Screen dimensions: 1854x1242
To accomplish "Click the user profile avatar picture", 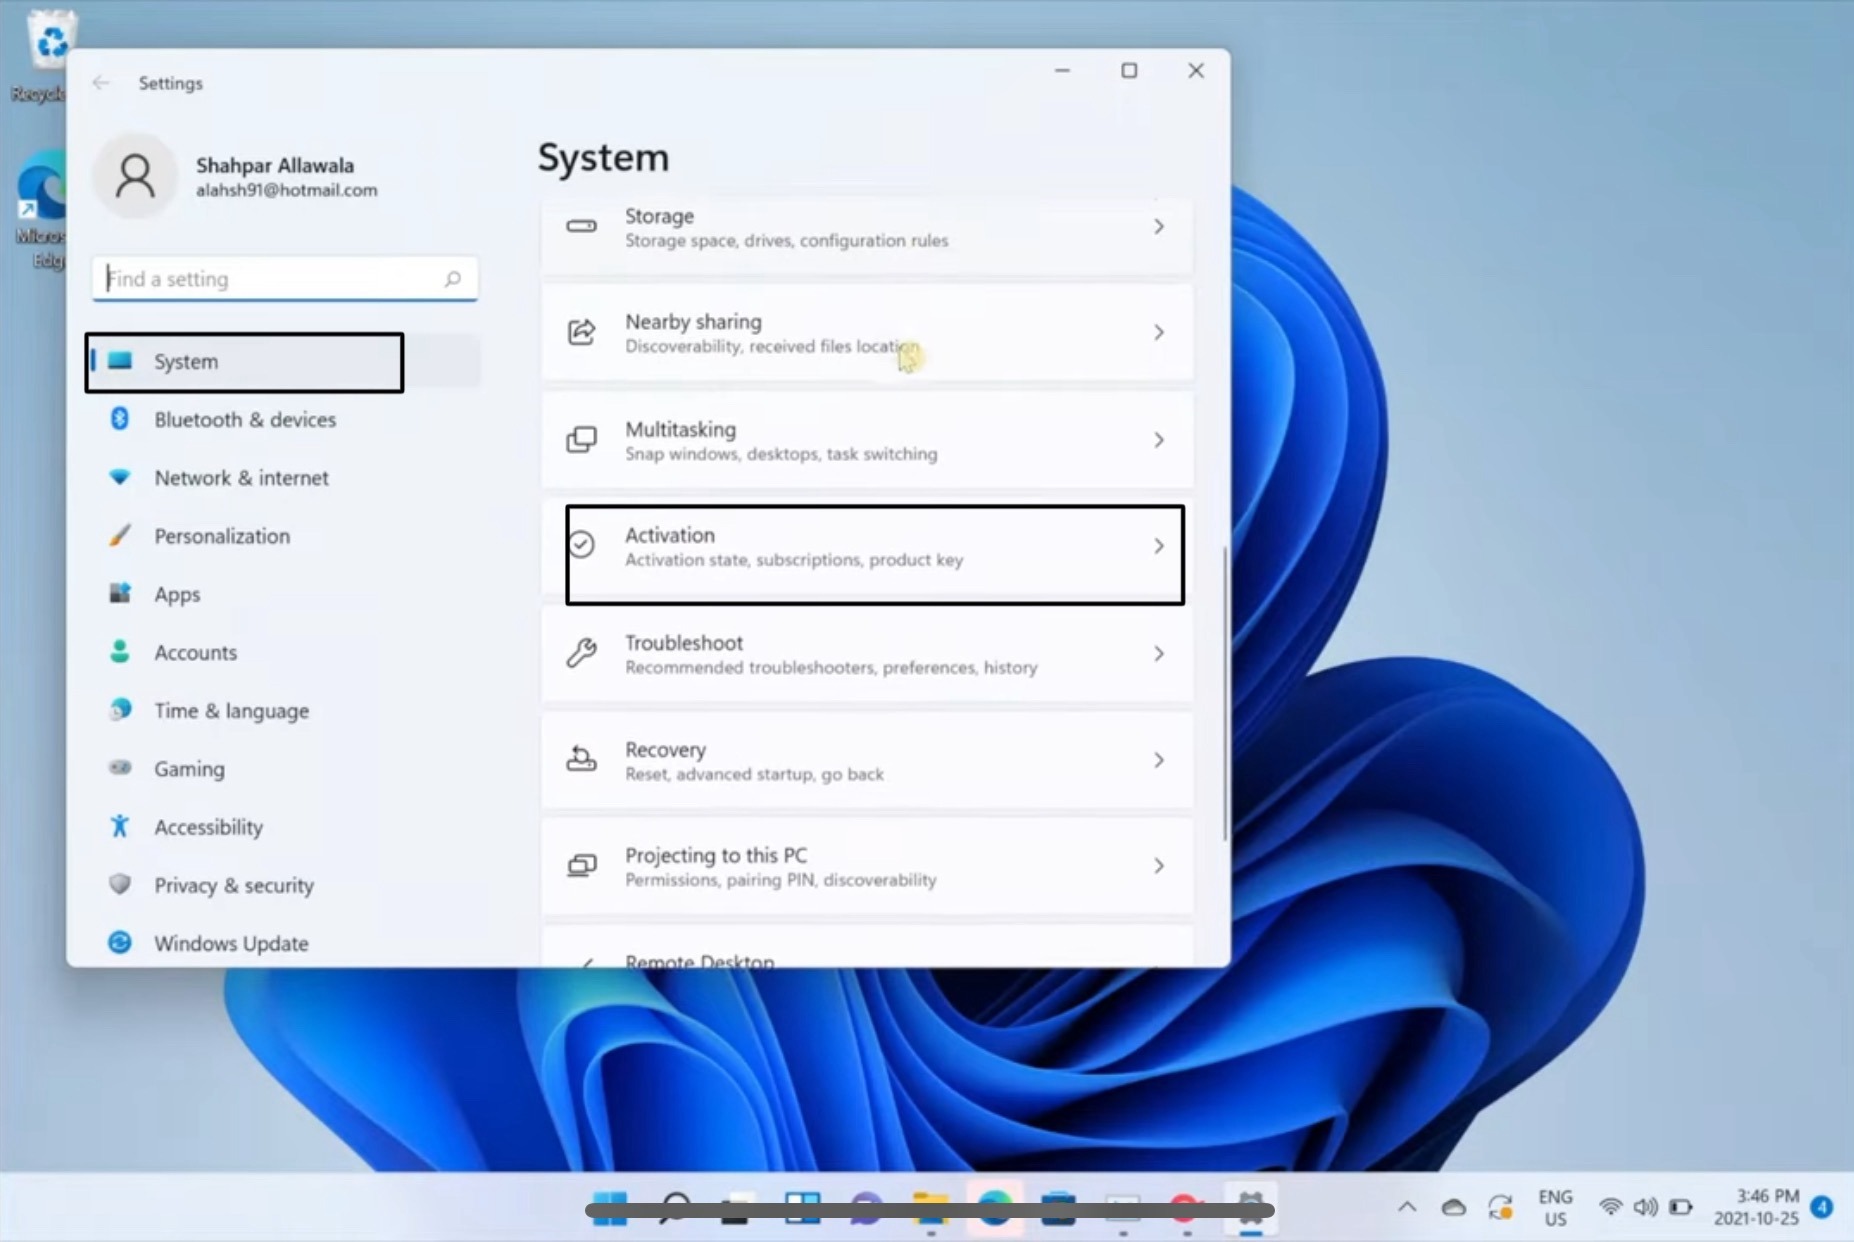I will pos(135,176).
